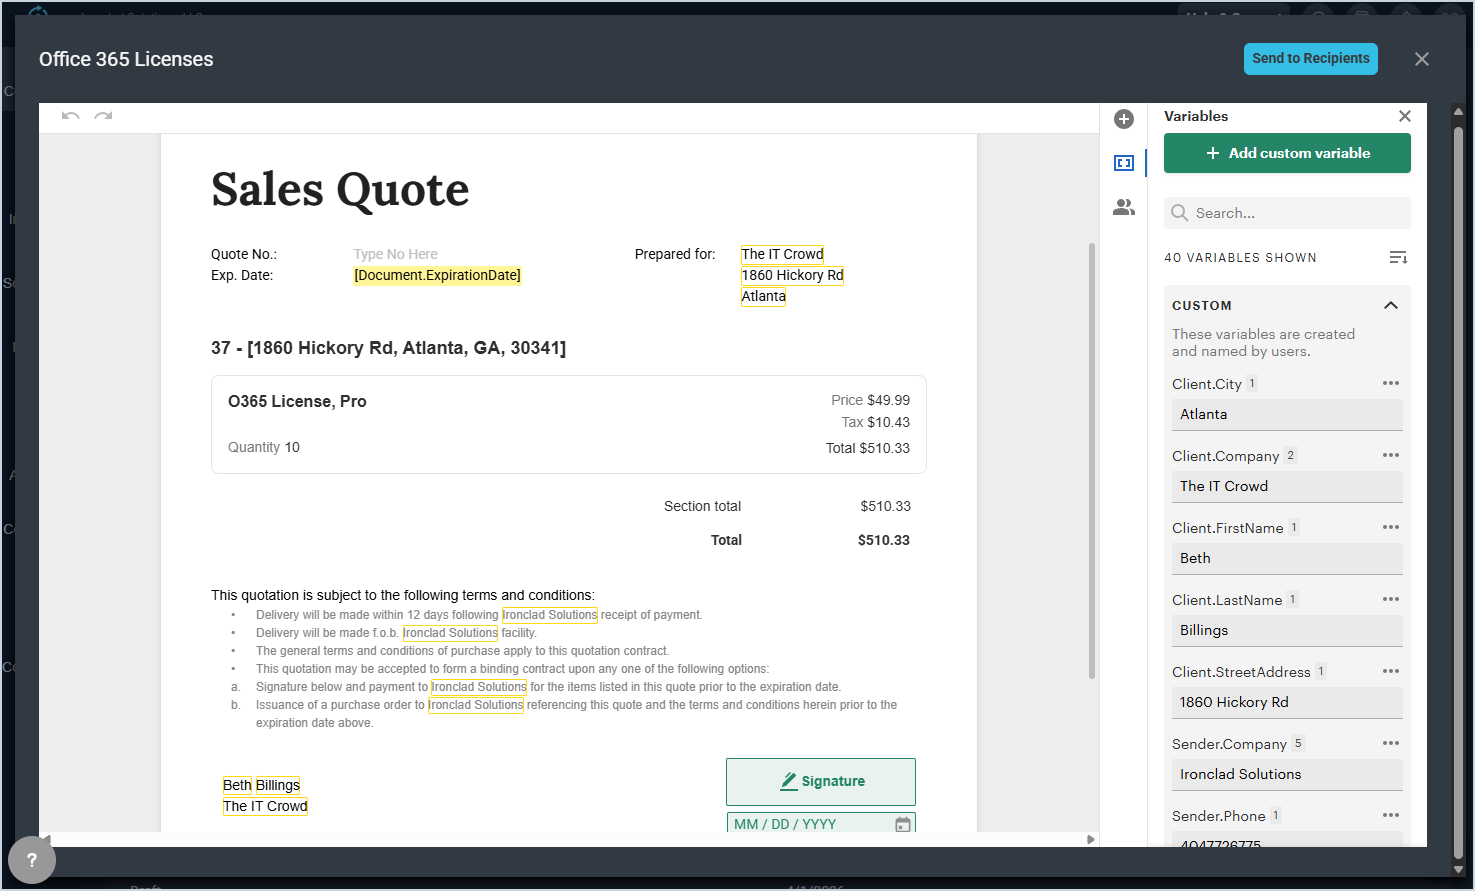1475x891 pixels.
Task: Open options for Sender.Phone variable
Action: [x=1391, y=816]
